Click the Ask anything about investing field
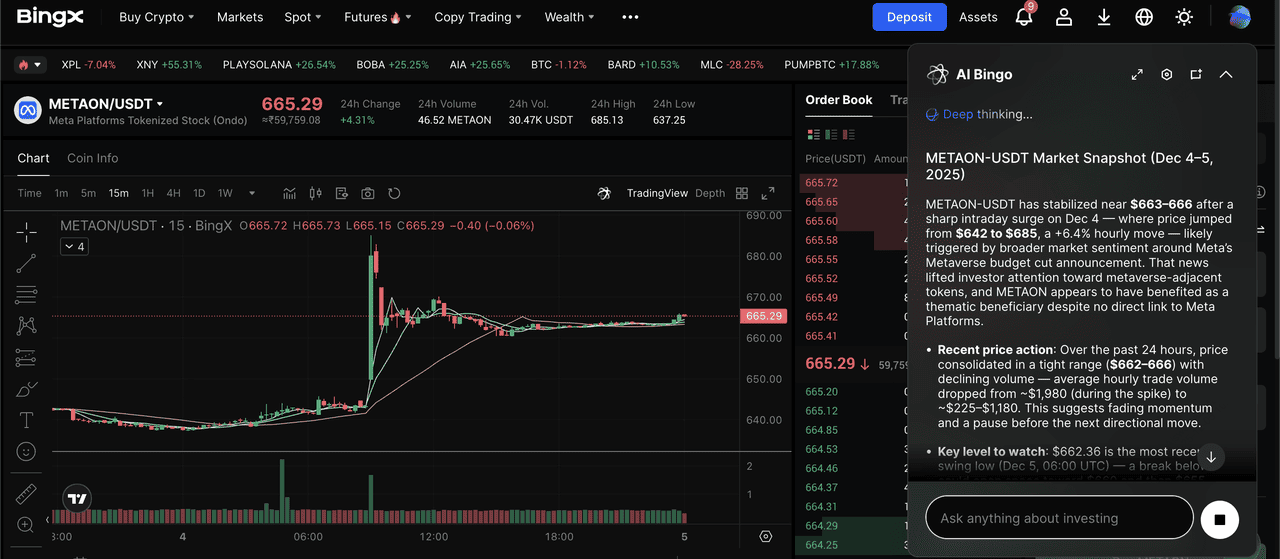The width and height of the screenshot is (1280, 559). click(1058, 518)
